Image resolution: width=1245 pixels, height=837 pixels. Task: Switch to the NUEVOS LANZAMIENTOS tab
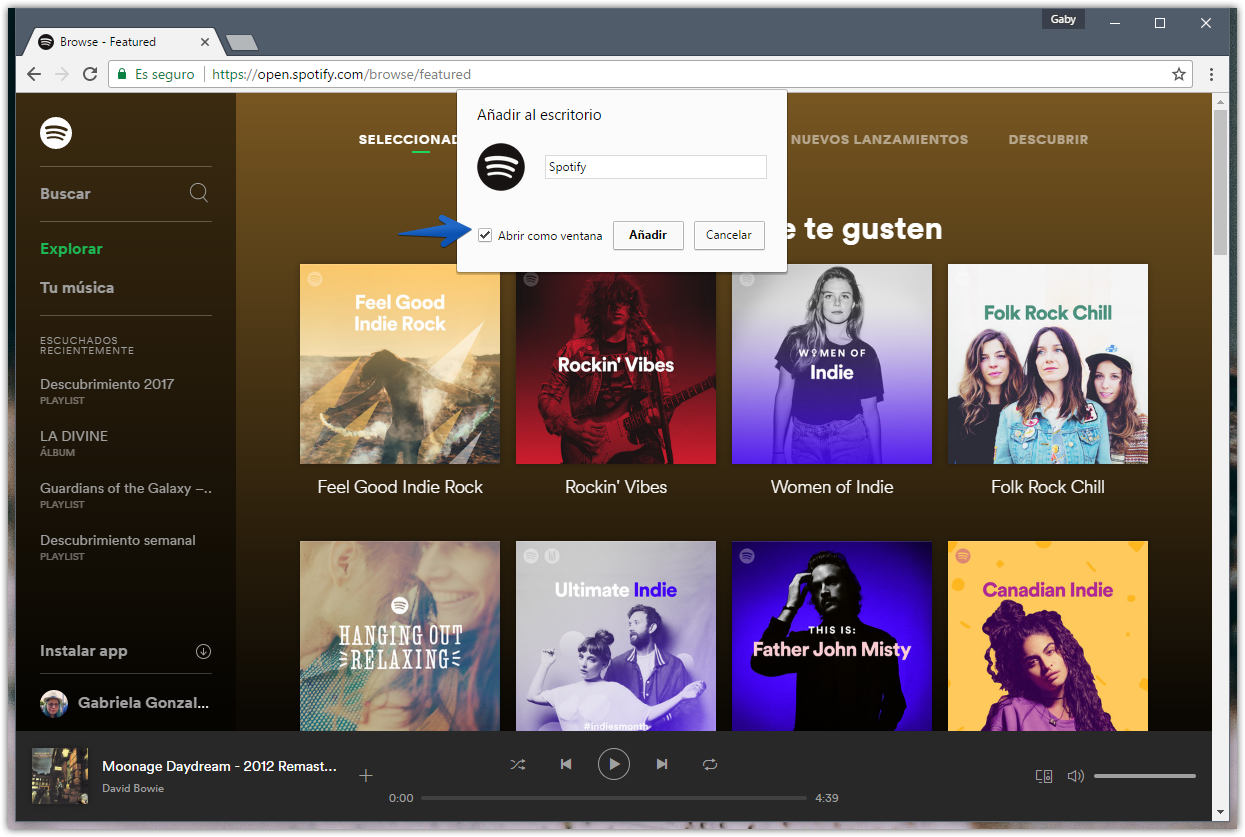pos(879,140)
